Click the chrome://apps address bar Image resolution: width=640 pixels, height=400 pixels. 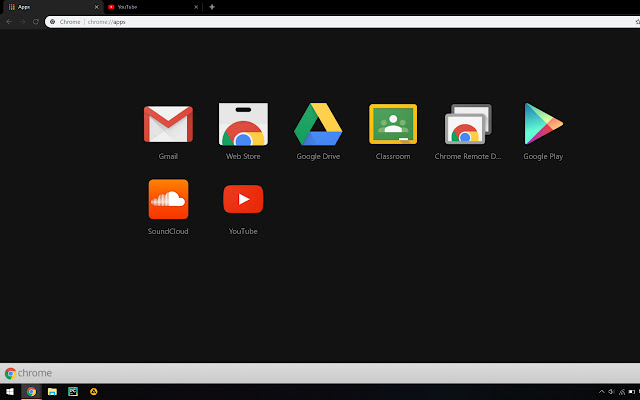pyautogui.click(x=343, y=22)
